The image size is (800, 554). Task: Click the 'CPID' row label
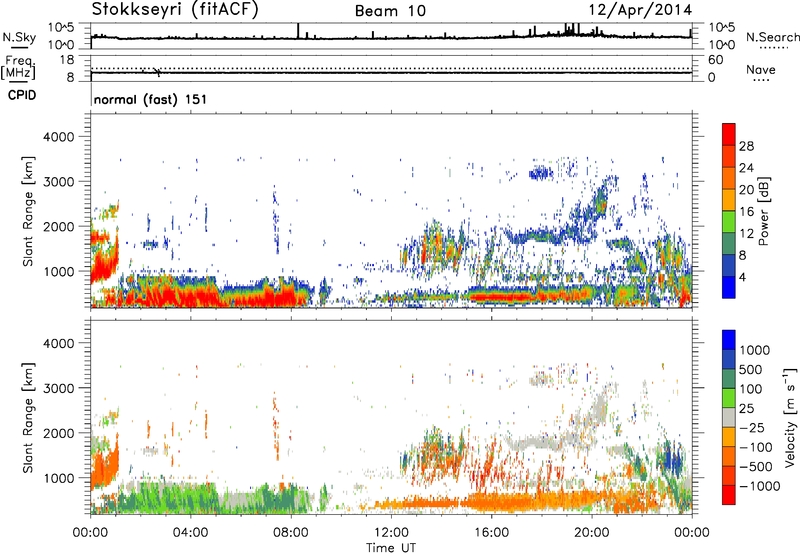(22, 95)
